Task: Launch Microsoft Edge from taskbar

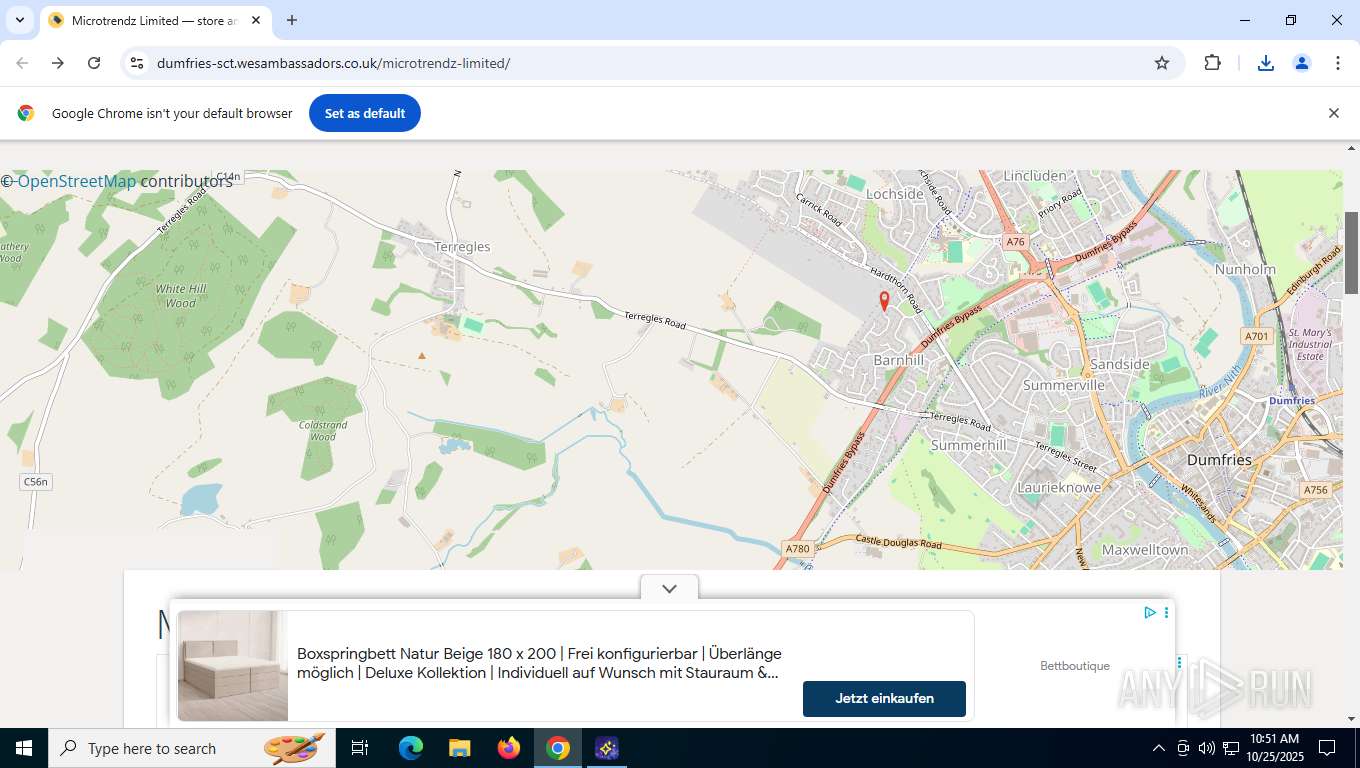Action: click(x=411, y=748)
